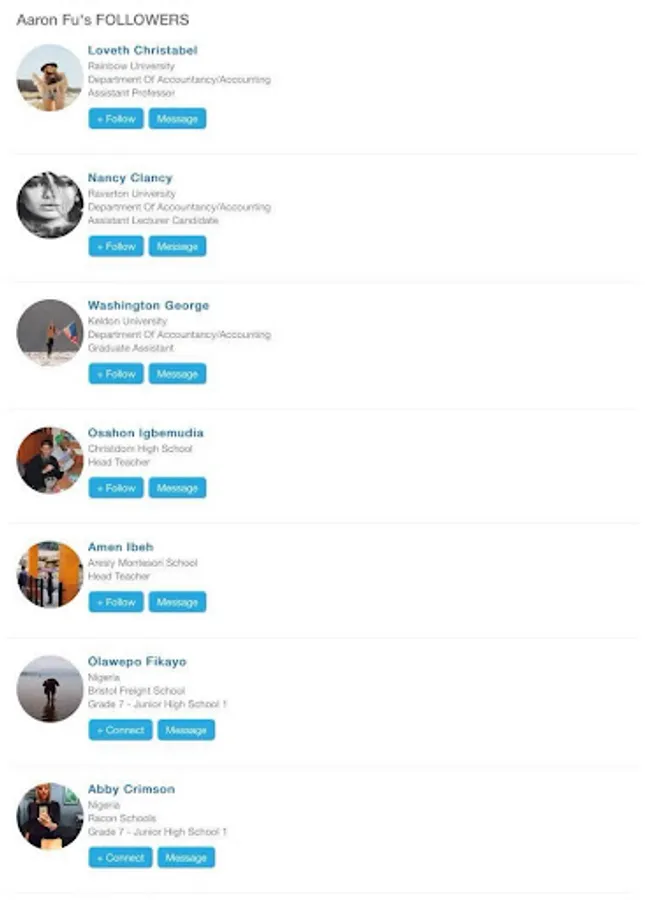Click Amen Ibeh's profile picture
645x900 pixels.
point(50,574)
